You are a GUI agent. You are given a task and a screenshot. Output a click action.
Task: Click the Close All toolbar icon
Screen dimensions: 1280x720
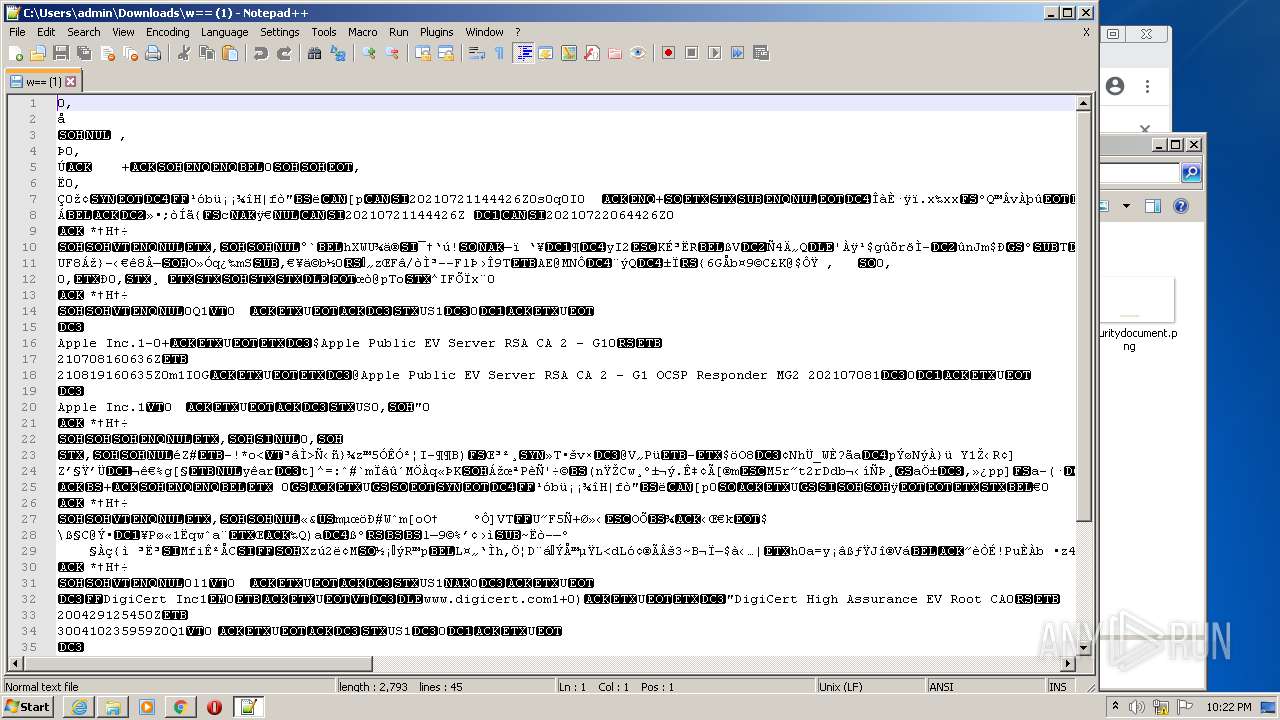pos(130,53)
